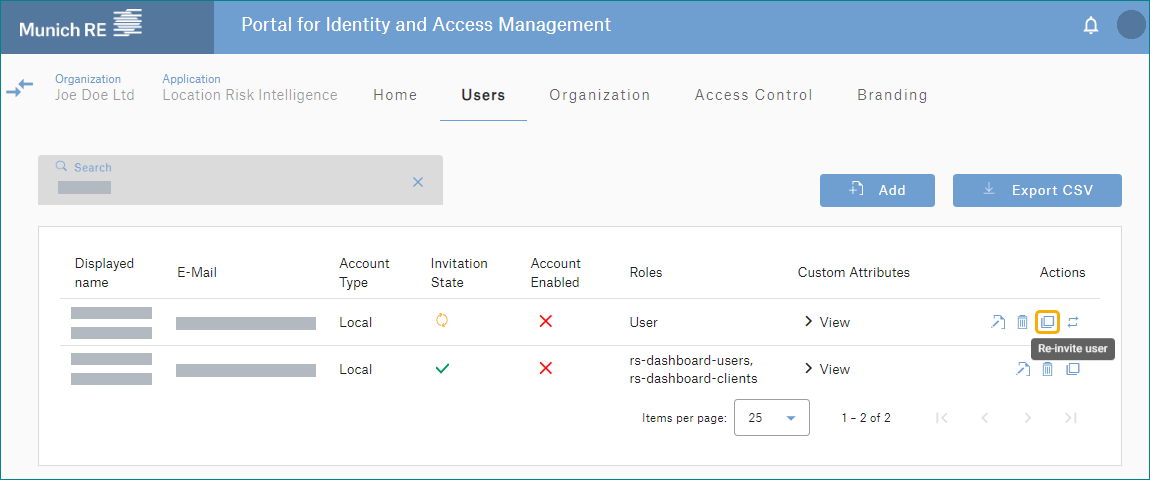1150x480 pixels.
Task: Click Joe Doe Ltd organization name
Action: [95, 95]
